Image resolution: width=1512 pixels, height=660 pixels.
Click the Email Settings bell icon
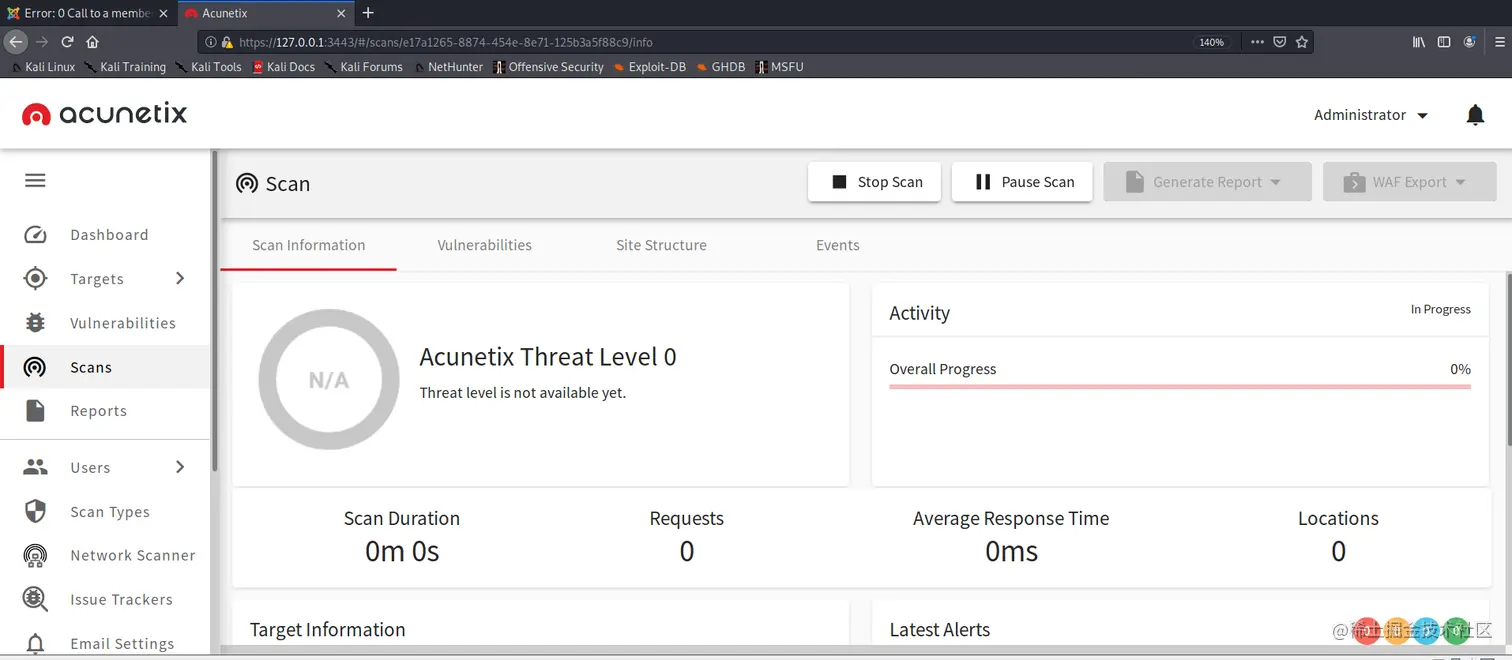pos(35,643)
